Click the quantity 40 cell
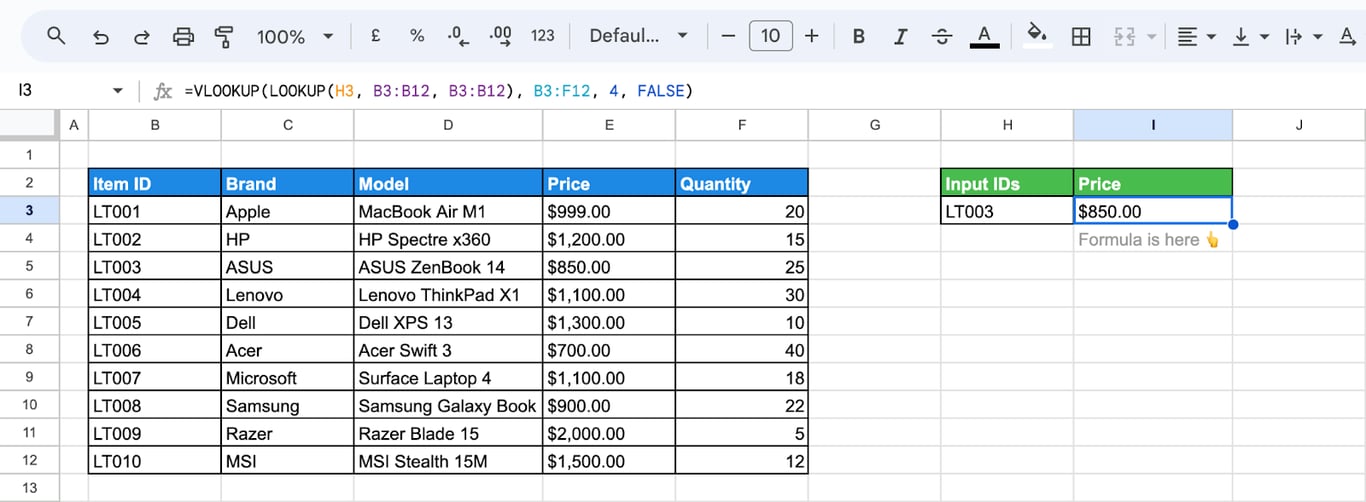Image resolution: width=1366 pixels, height=502 pixels. pyautogui.click(x=741, y=350)
